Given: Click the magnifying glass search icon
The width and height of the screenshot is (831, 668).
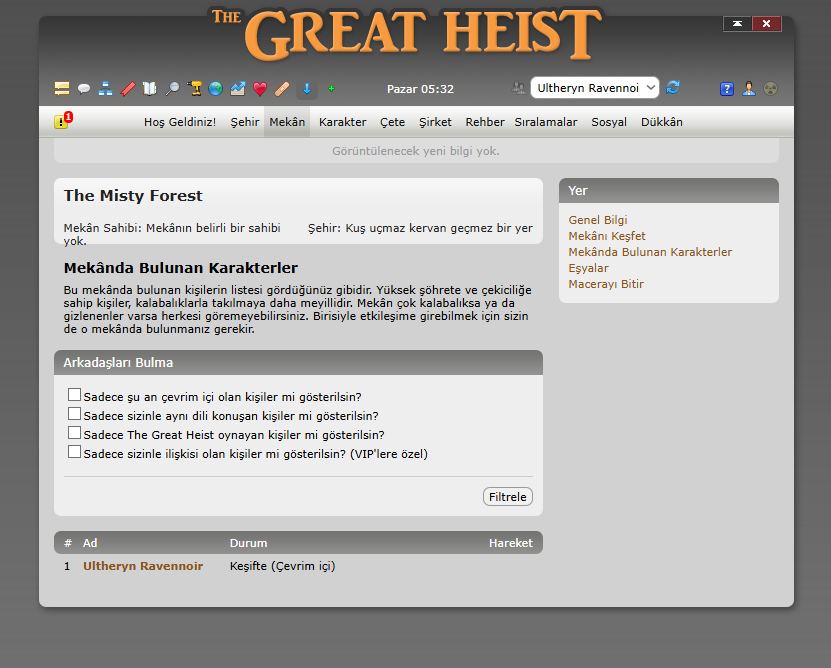Looking at the screenshot, I should click(172, 89).
